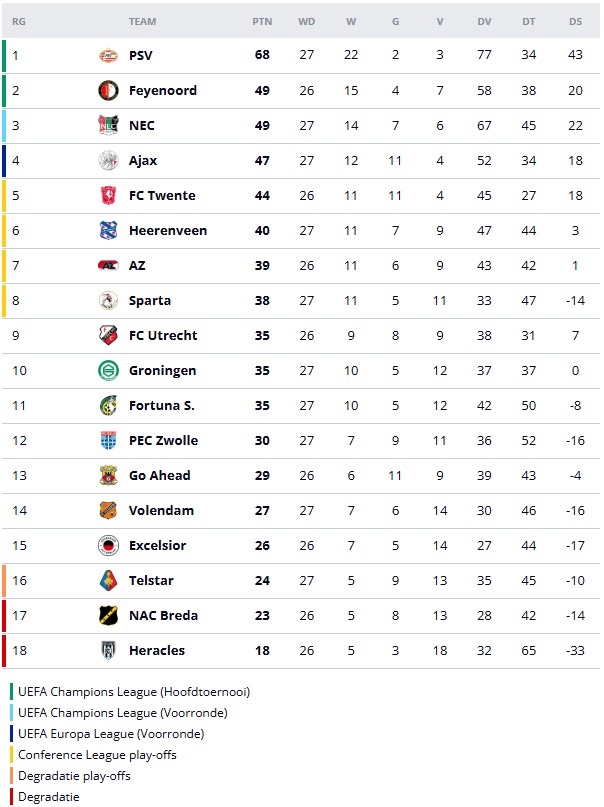This screenshot has height=807, width=604.
Task: Click the DS column header
Action: pyautogui.click(x=575, y=21)
